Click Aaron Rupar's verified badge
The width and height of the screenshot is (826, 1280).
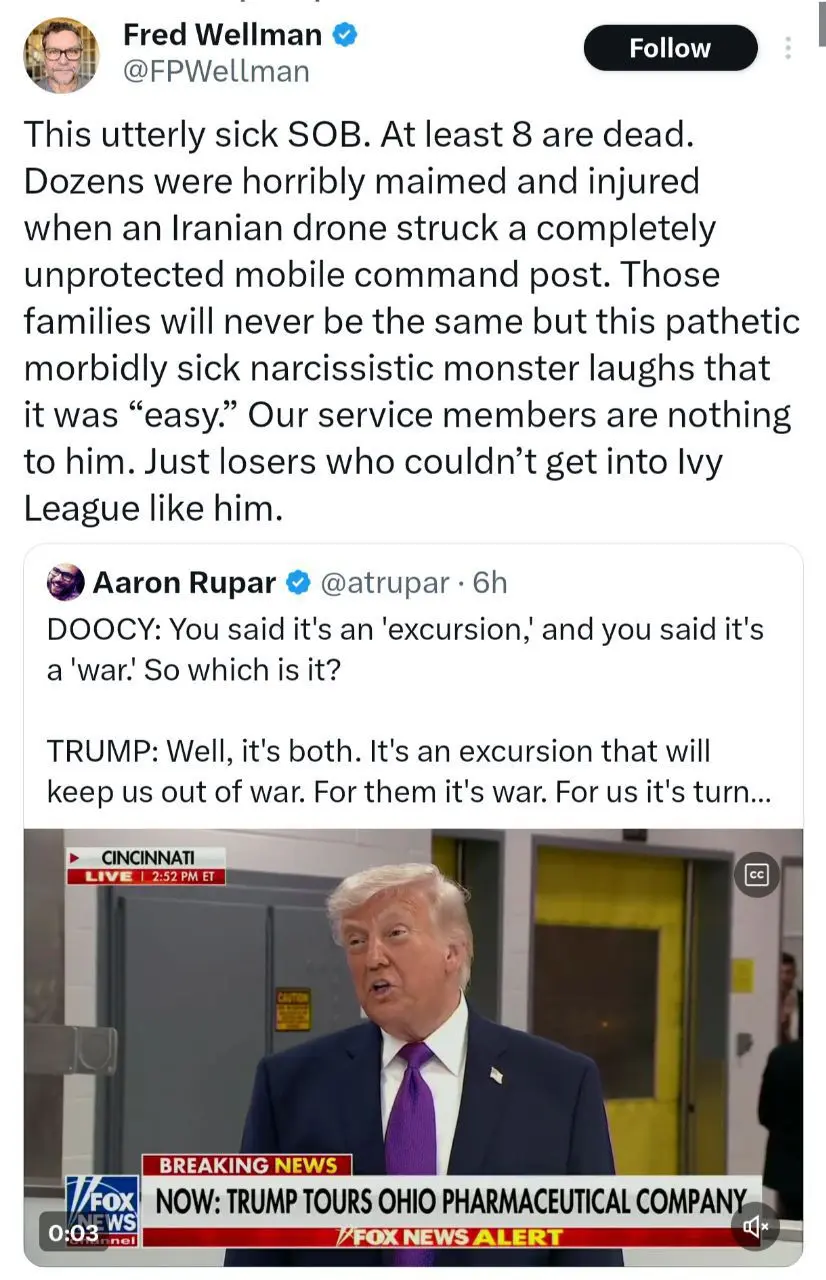click(298, 582)
